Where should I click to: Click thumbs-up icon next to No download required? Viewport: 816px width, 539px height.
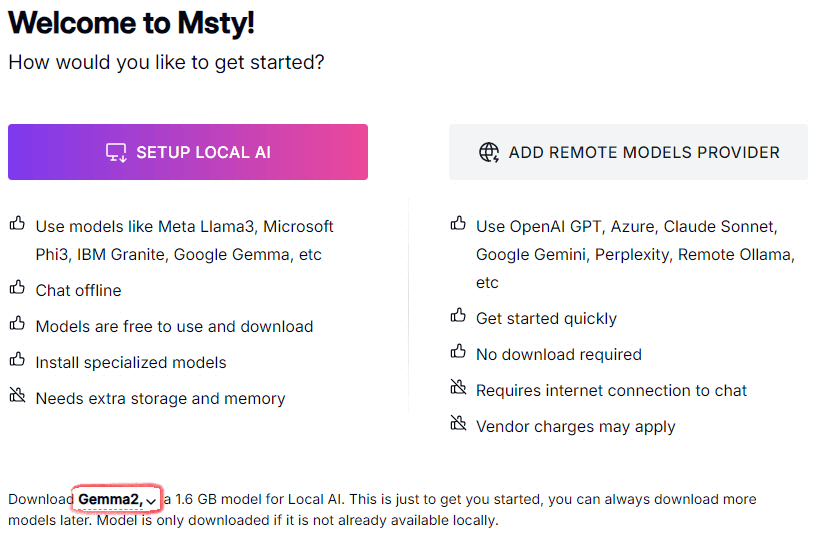(458, 353)
